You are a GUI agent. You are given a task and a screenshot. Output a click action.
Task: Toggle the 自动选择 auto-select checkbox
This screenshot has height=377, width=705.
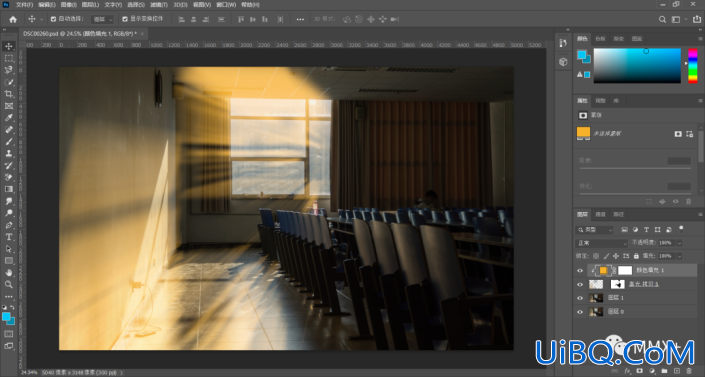point(53,19)
